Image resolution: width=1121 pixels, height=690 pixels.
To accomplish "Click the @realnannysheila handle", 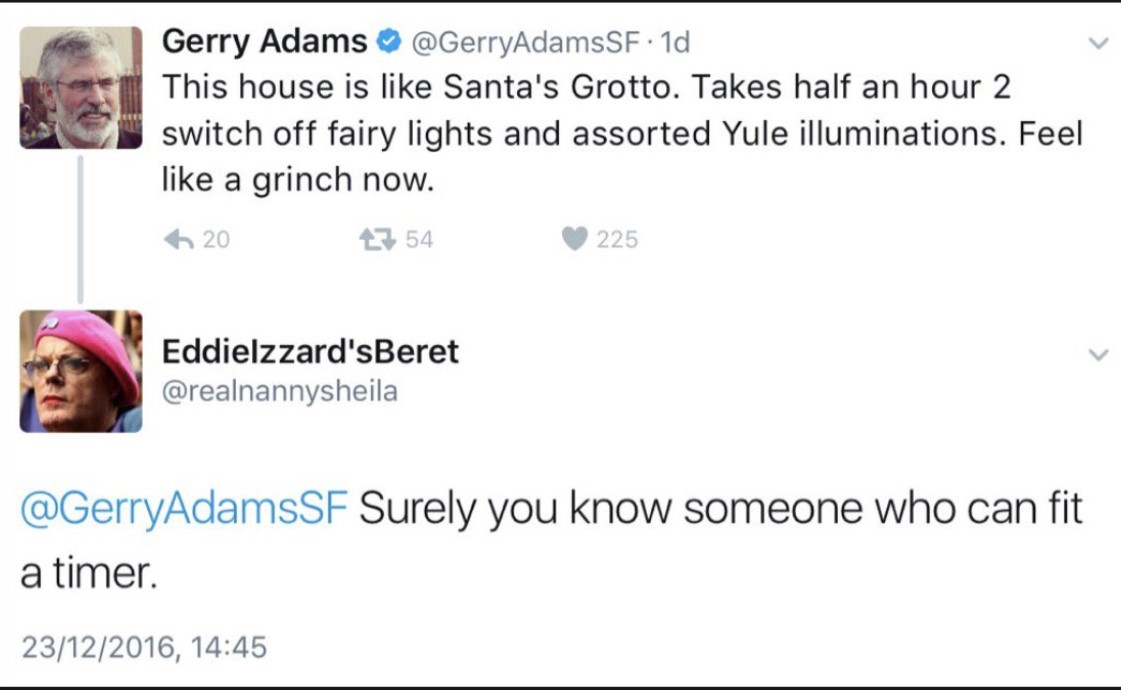I will pyautogui.click(x=279, y=391).
